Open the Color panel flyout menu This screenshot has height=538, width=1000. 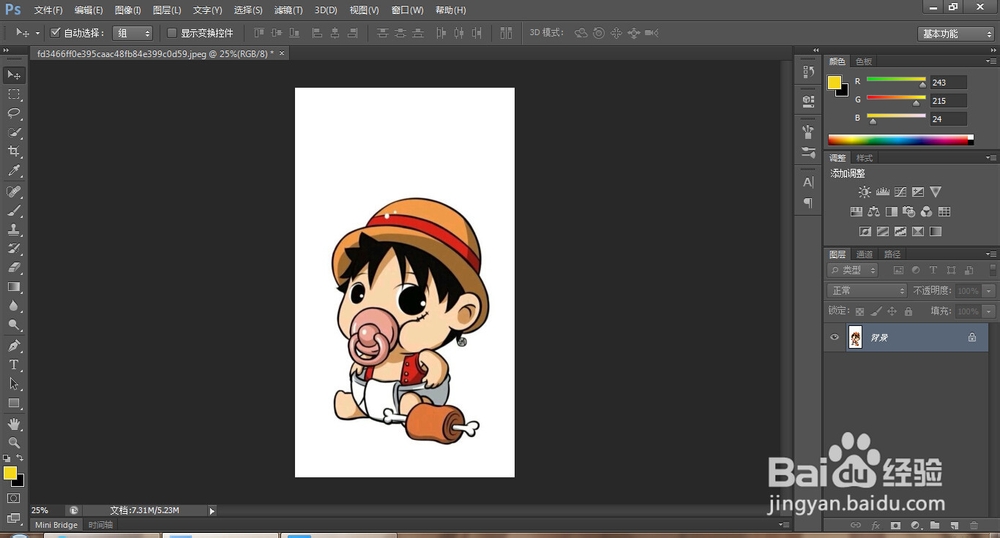click(990, 61)
